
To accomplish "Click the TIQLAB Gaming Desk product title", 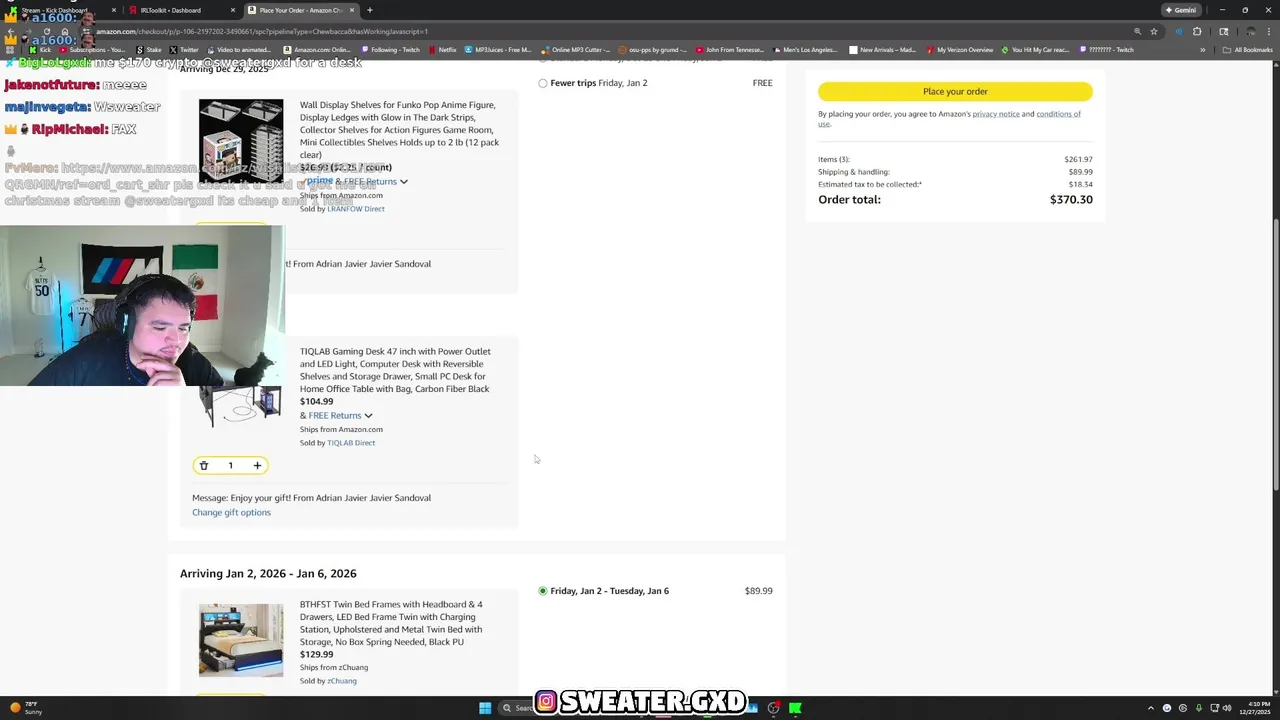I will (395, 370).
